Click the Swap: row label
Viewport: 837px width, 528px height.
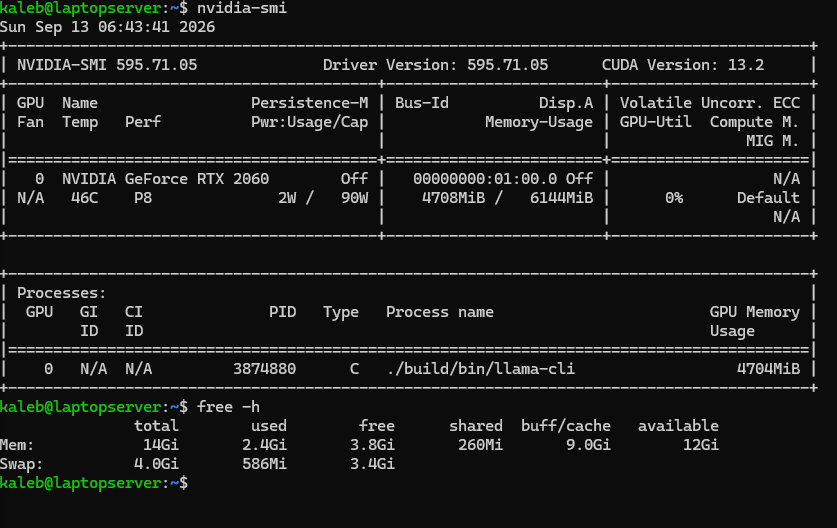coord(21,464)
